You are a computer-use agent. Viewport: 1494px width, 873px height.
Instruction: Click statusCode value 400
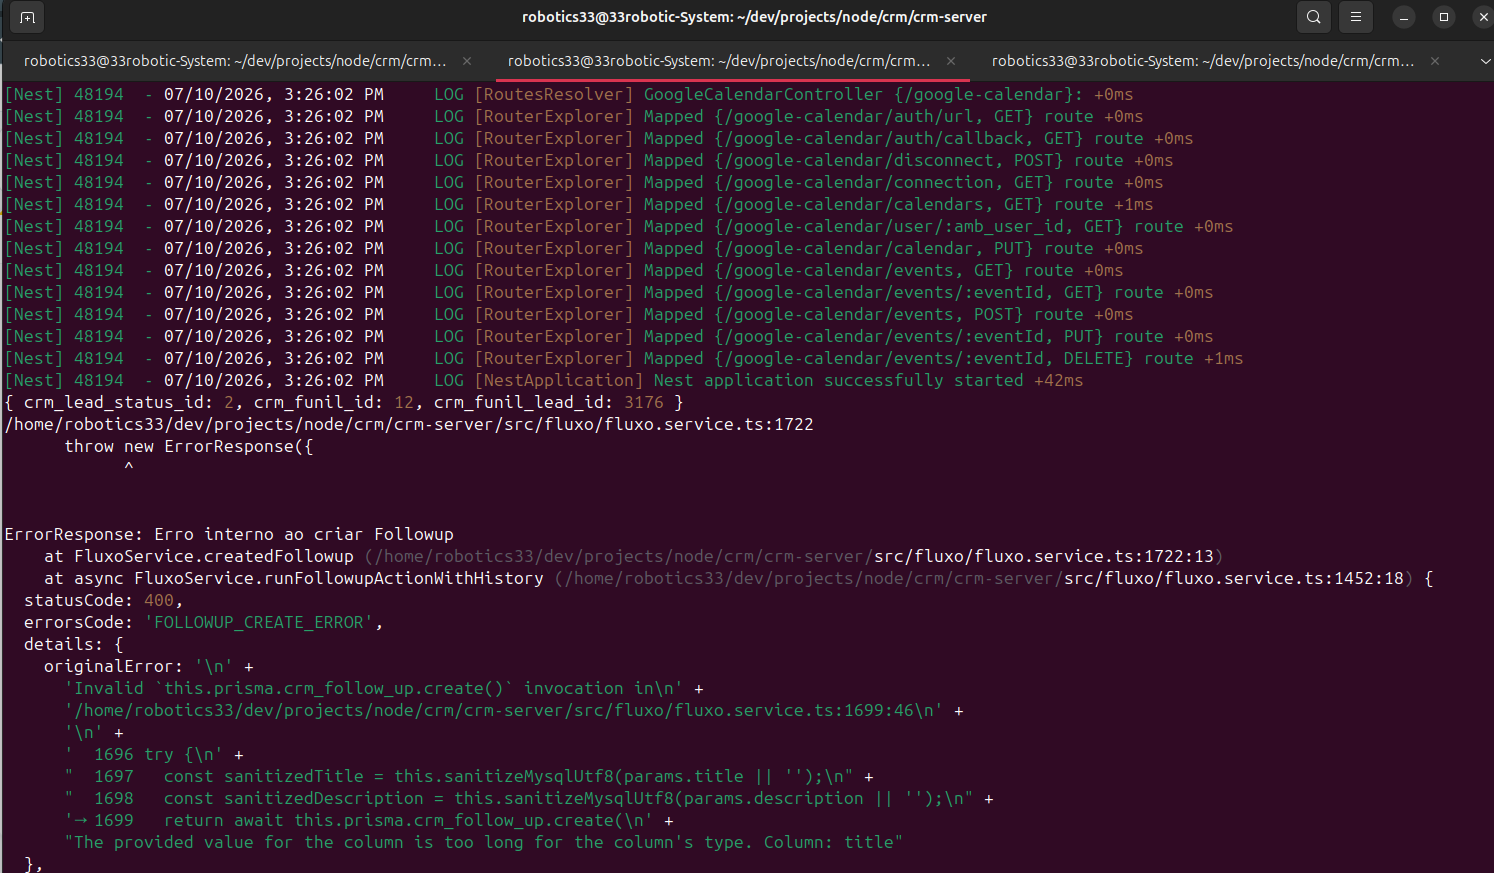coord(159,600)
